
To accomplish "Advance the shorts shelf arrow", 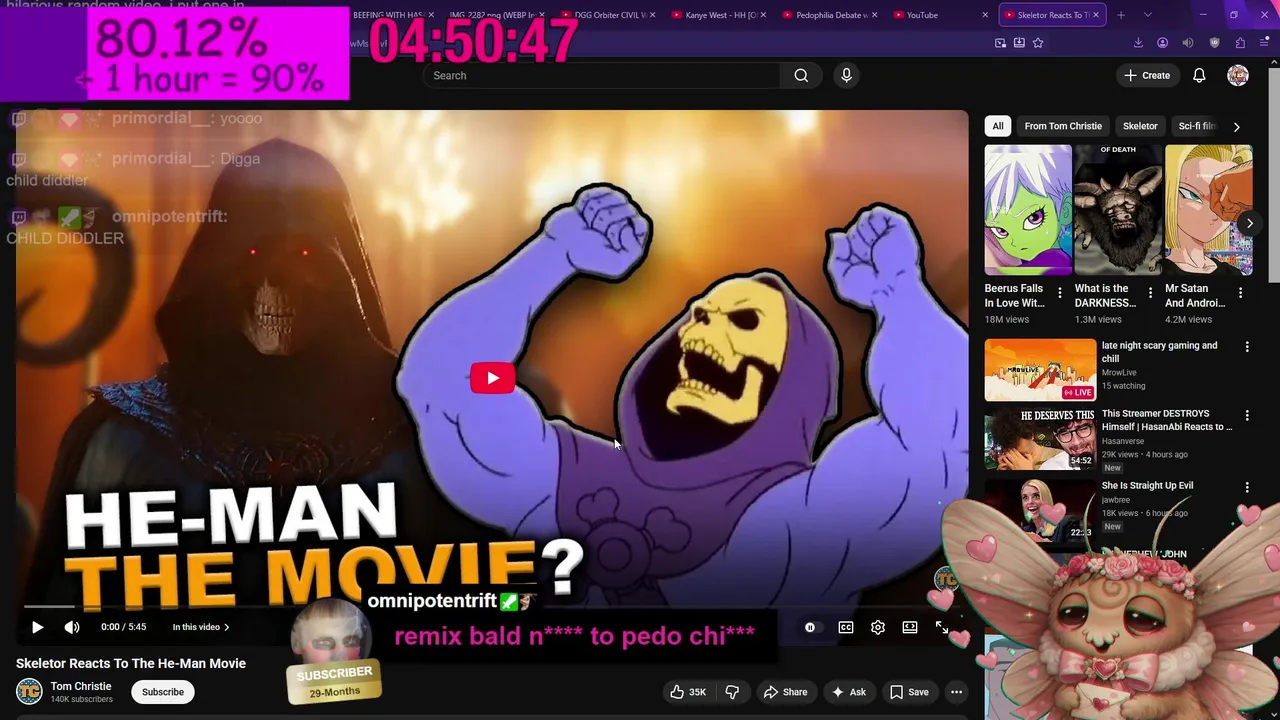I will click(x=1249, y=223).
